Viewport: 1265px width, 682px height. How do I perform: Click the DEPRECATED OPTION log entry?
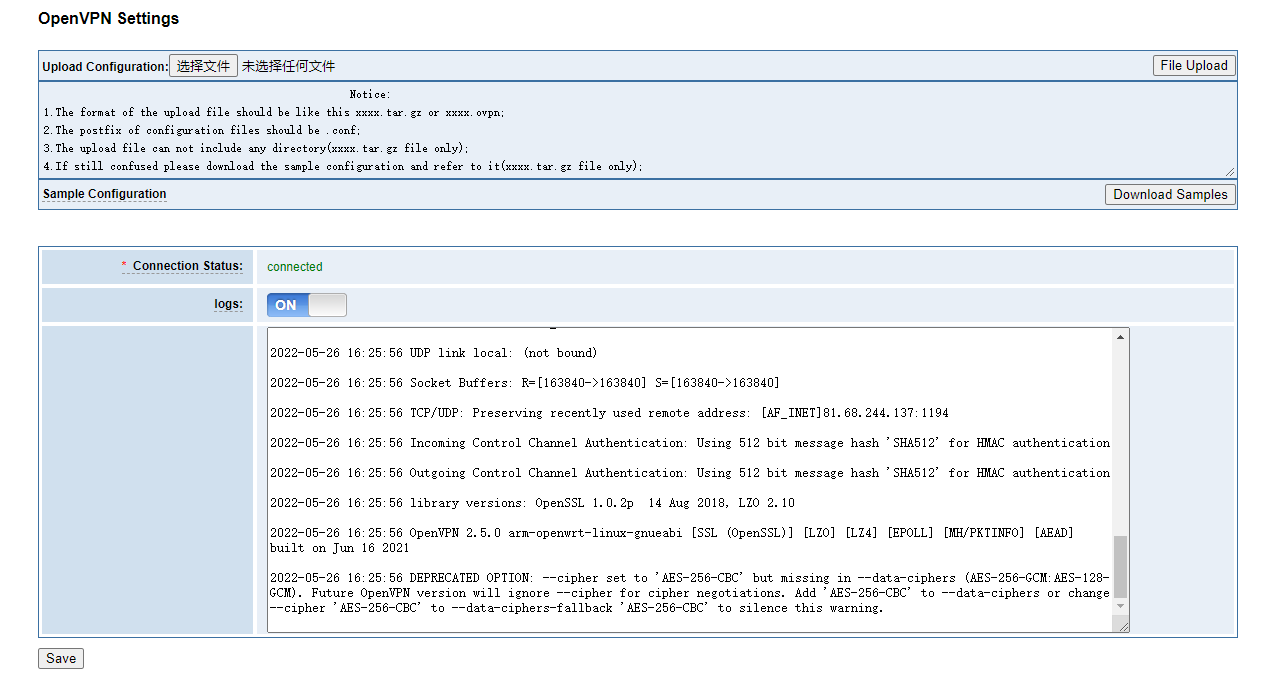[x=689, y=593]
